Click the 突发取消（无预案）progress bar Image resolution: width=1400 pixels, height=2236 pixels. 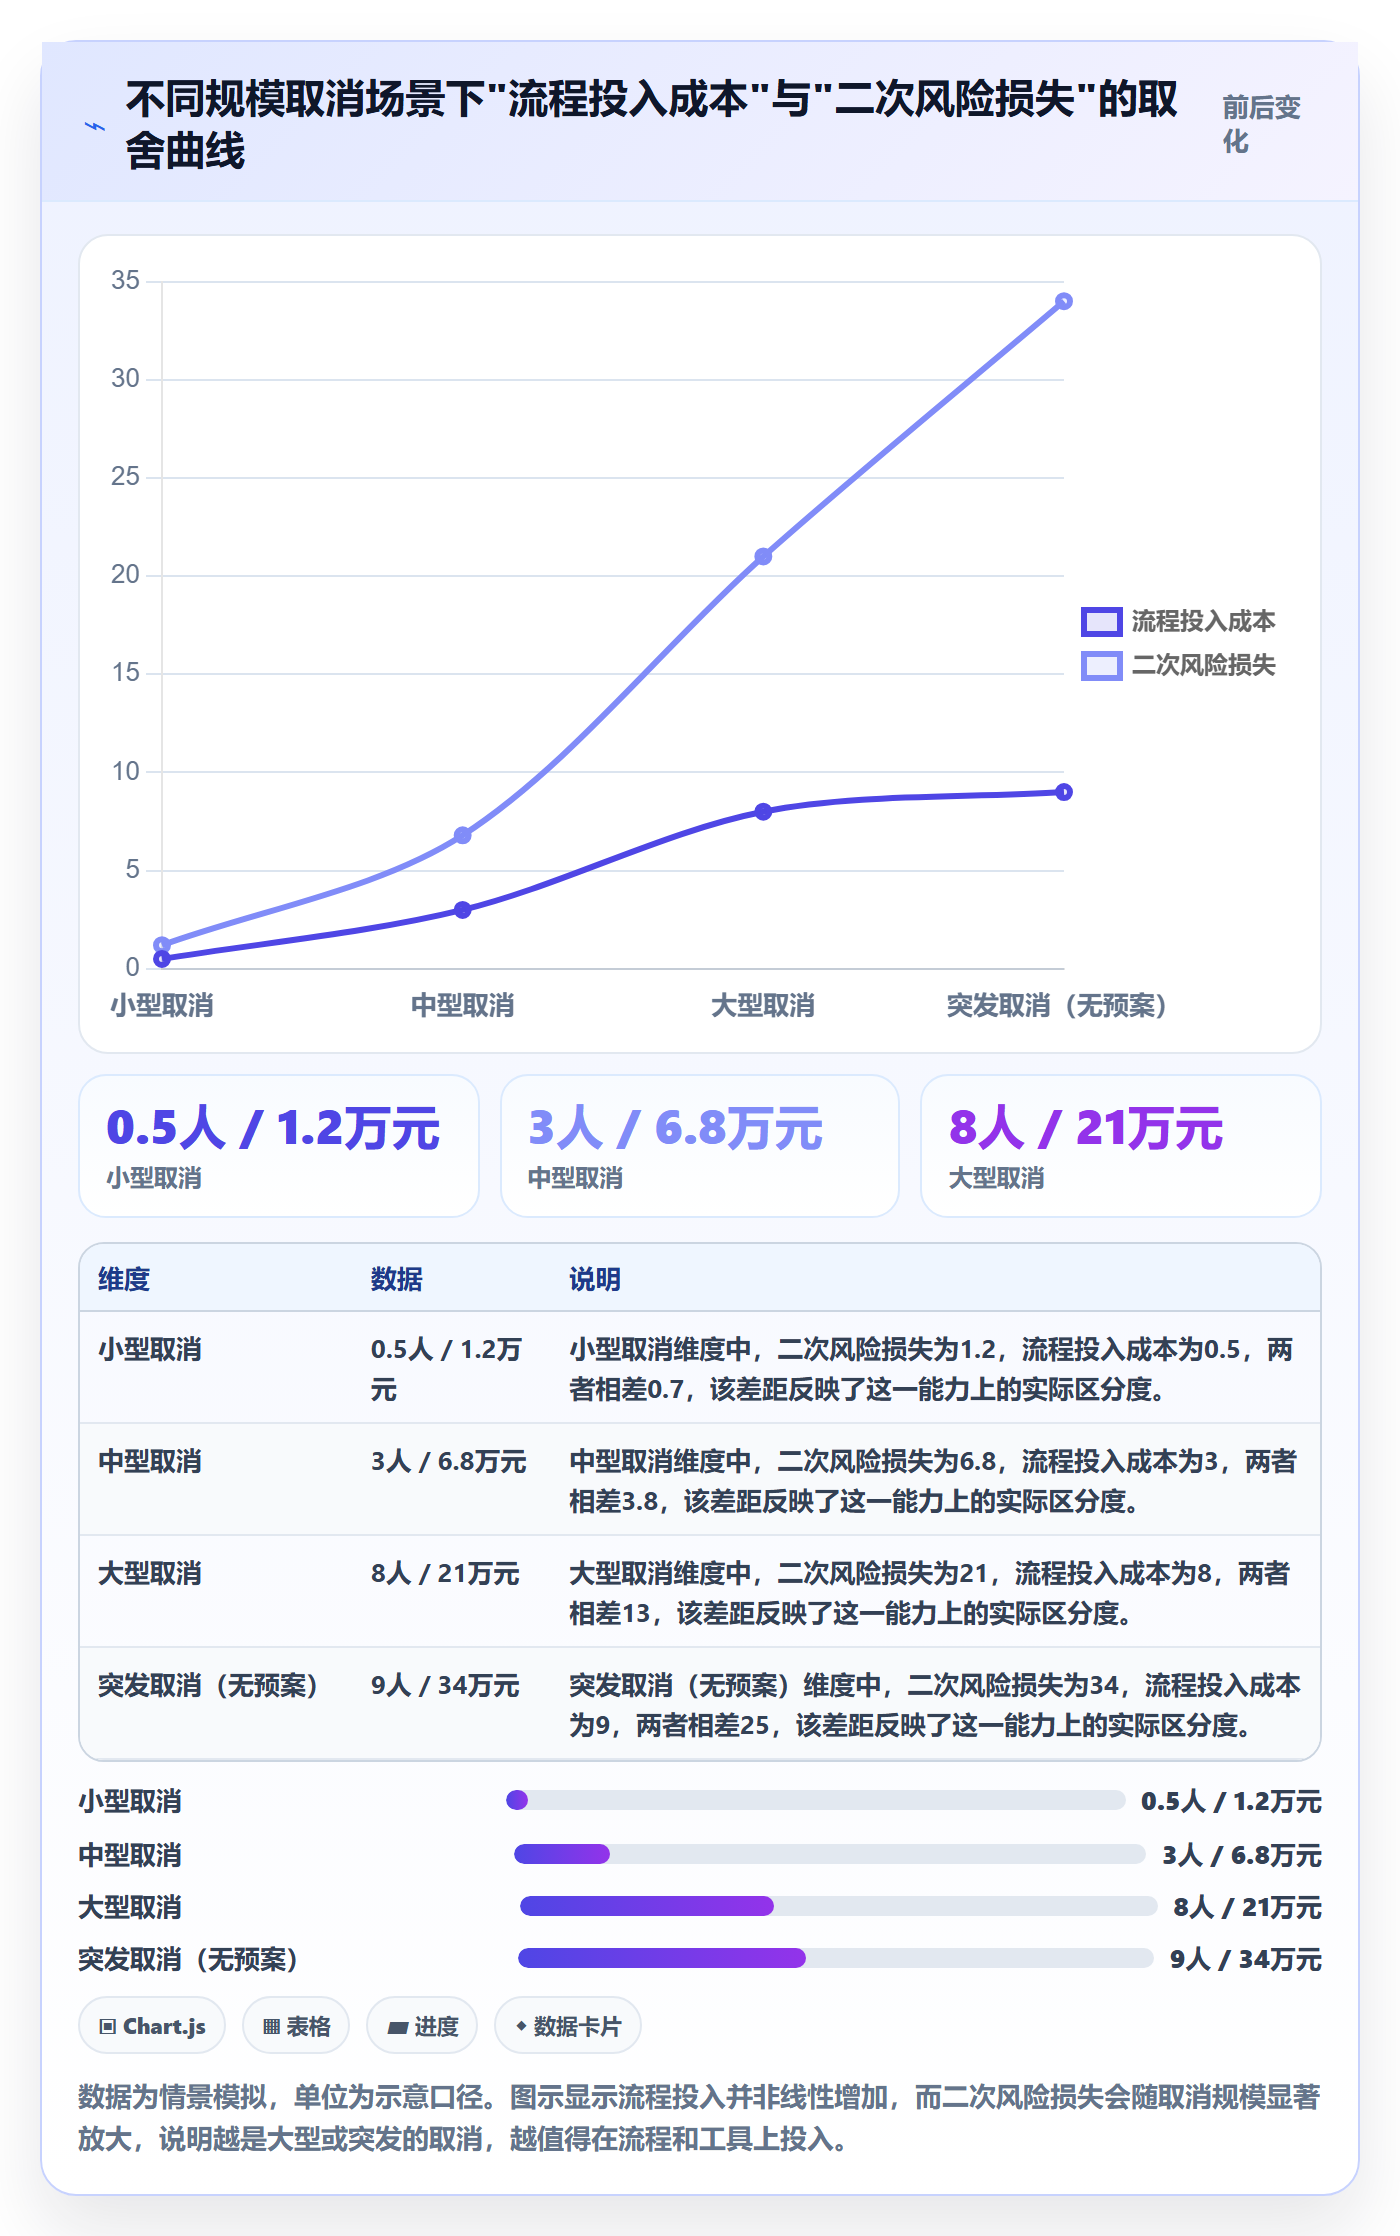tap(836, 1958)
